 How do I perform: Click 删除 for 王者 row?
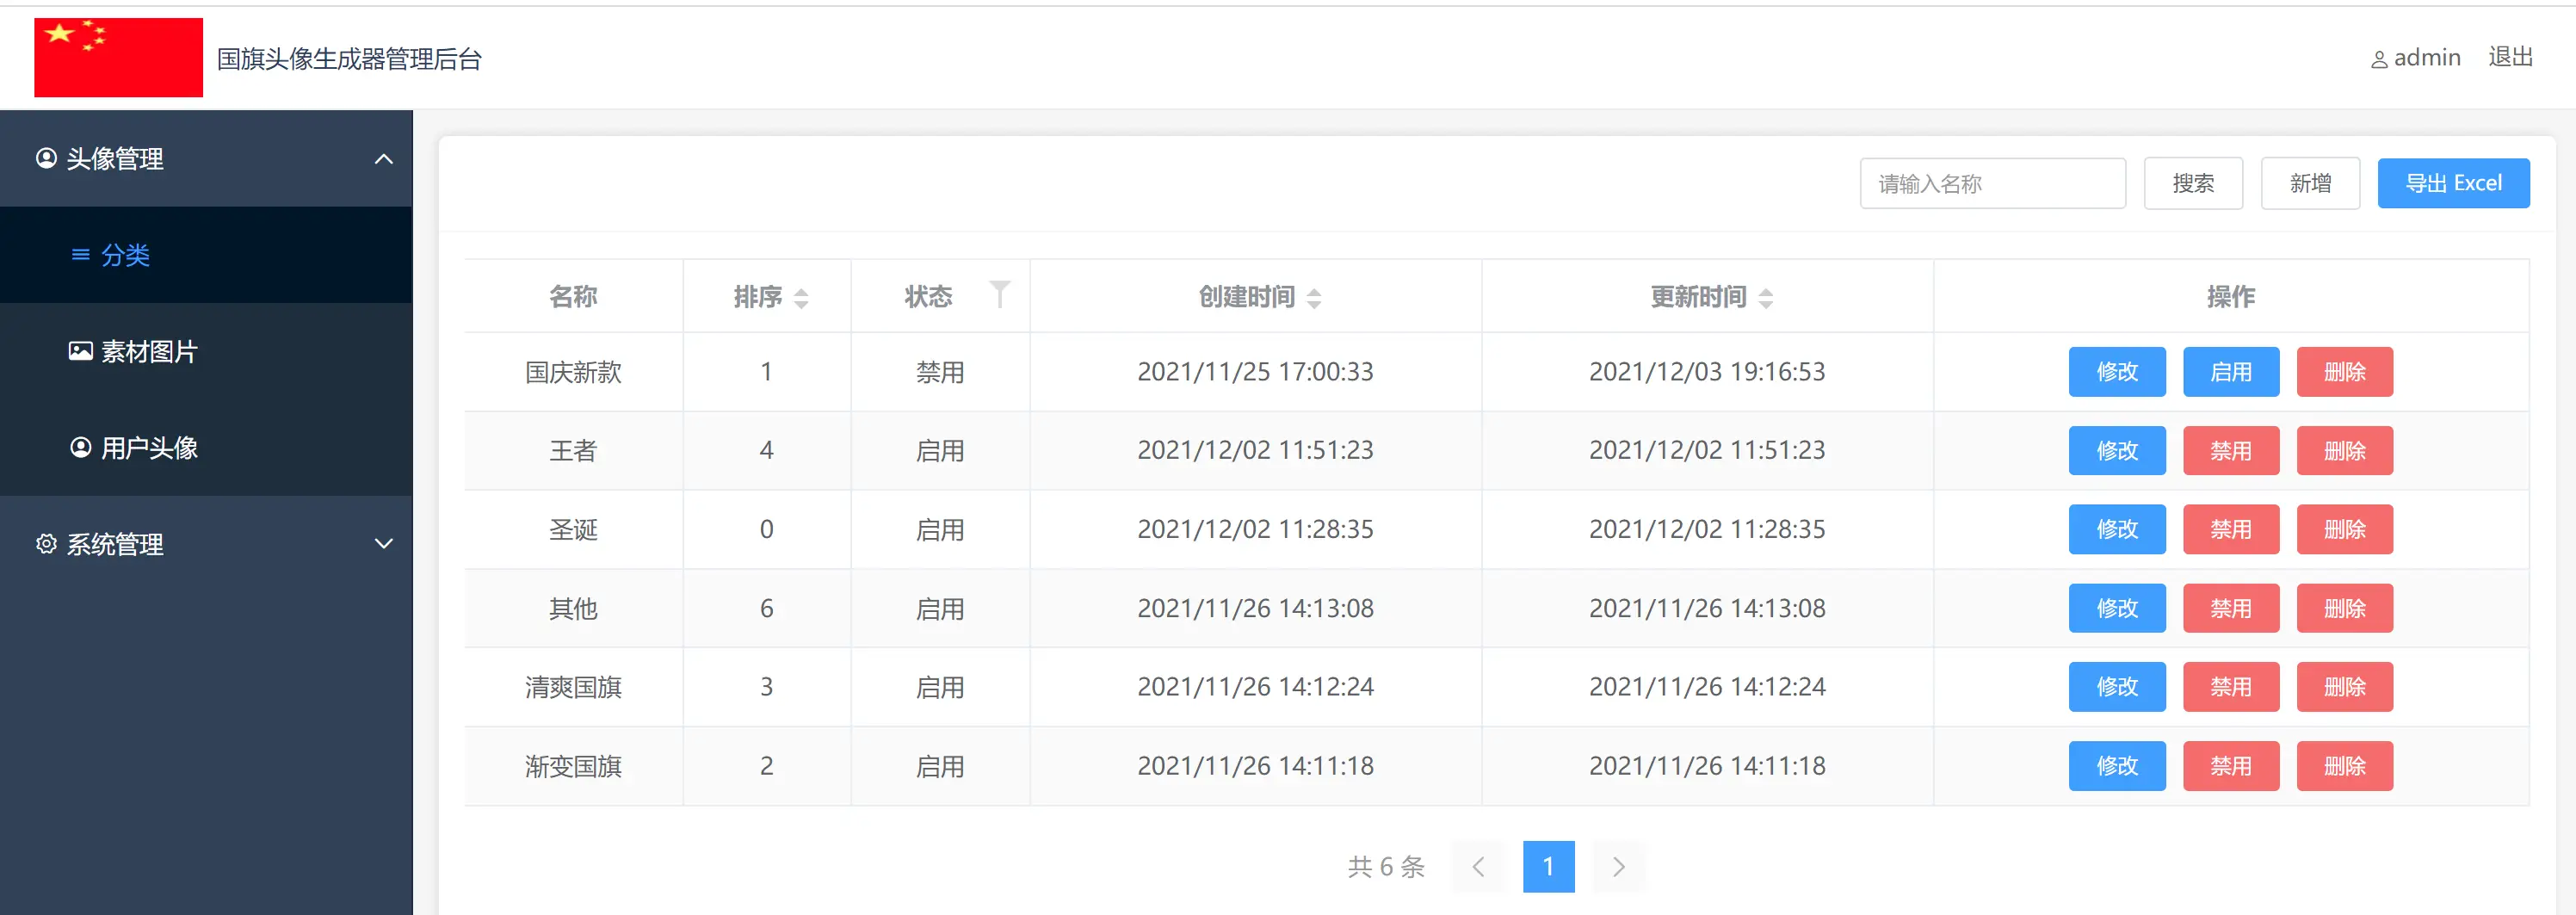[2345, 451]
